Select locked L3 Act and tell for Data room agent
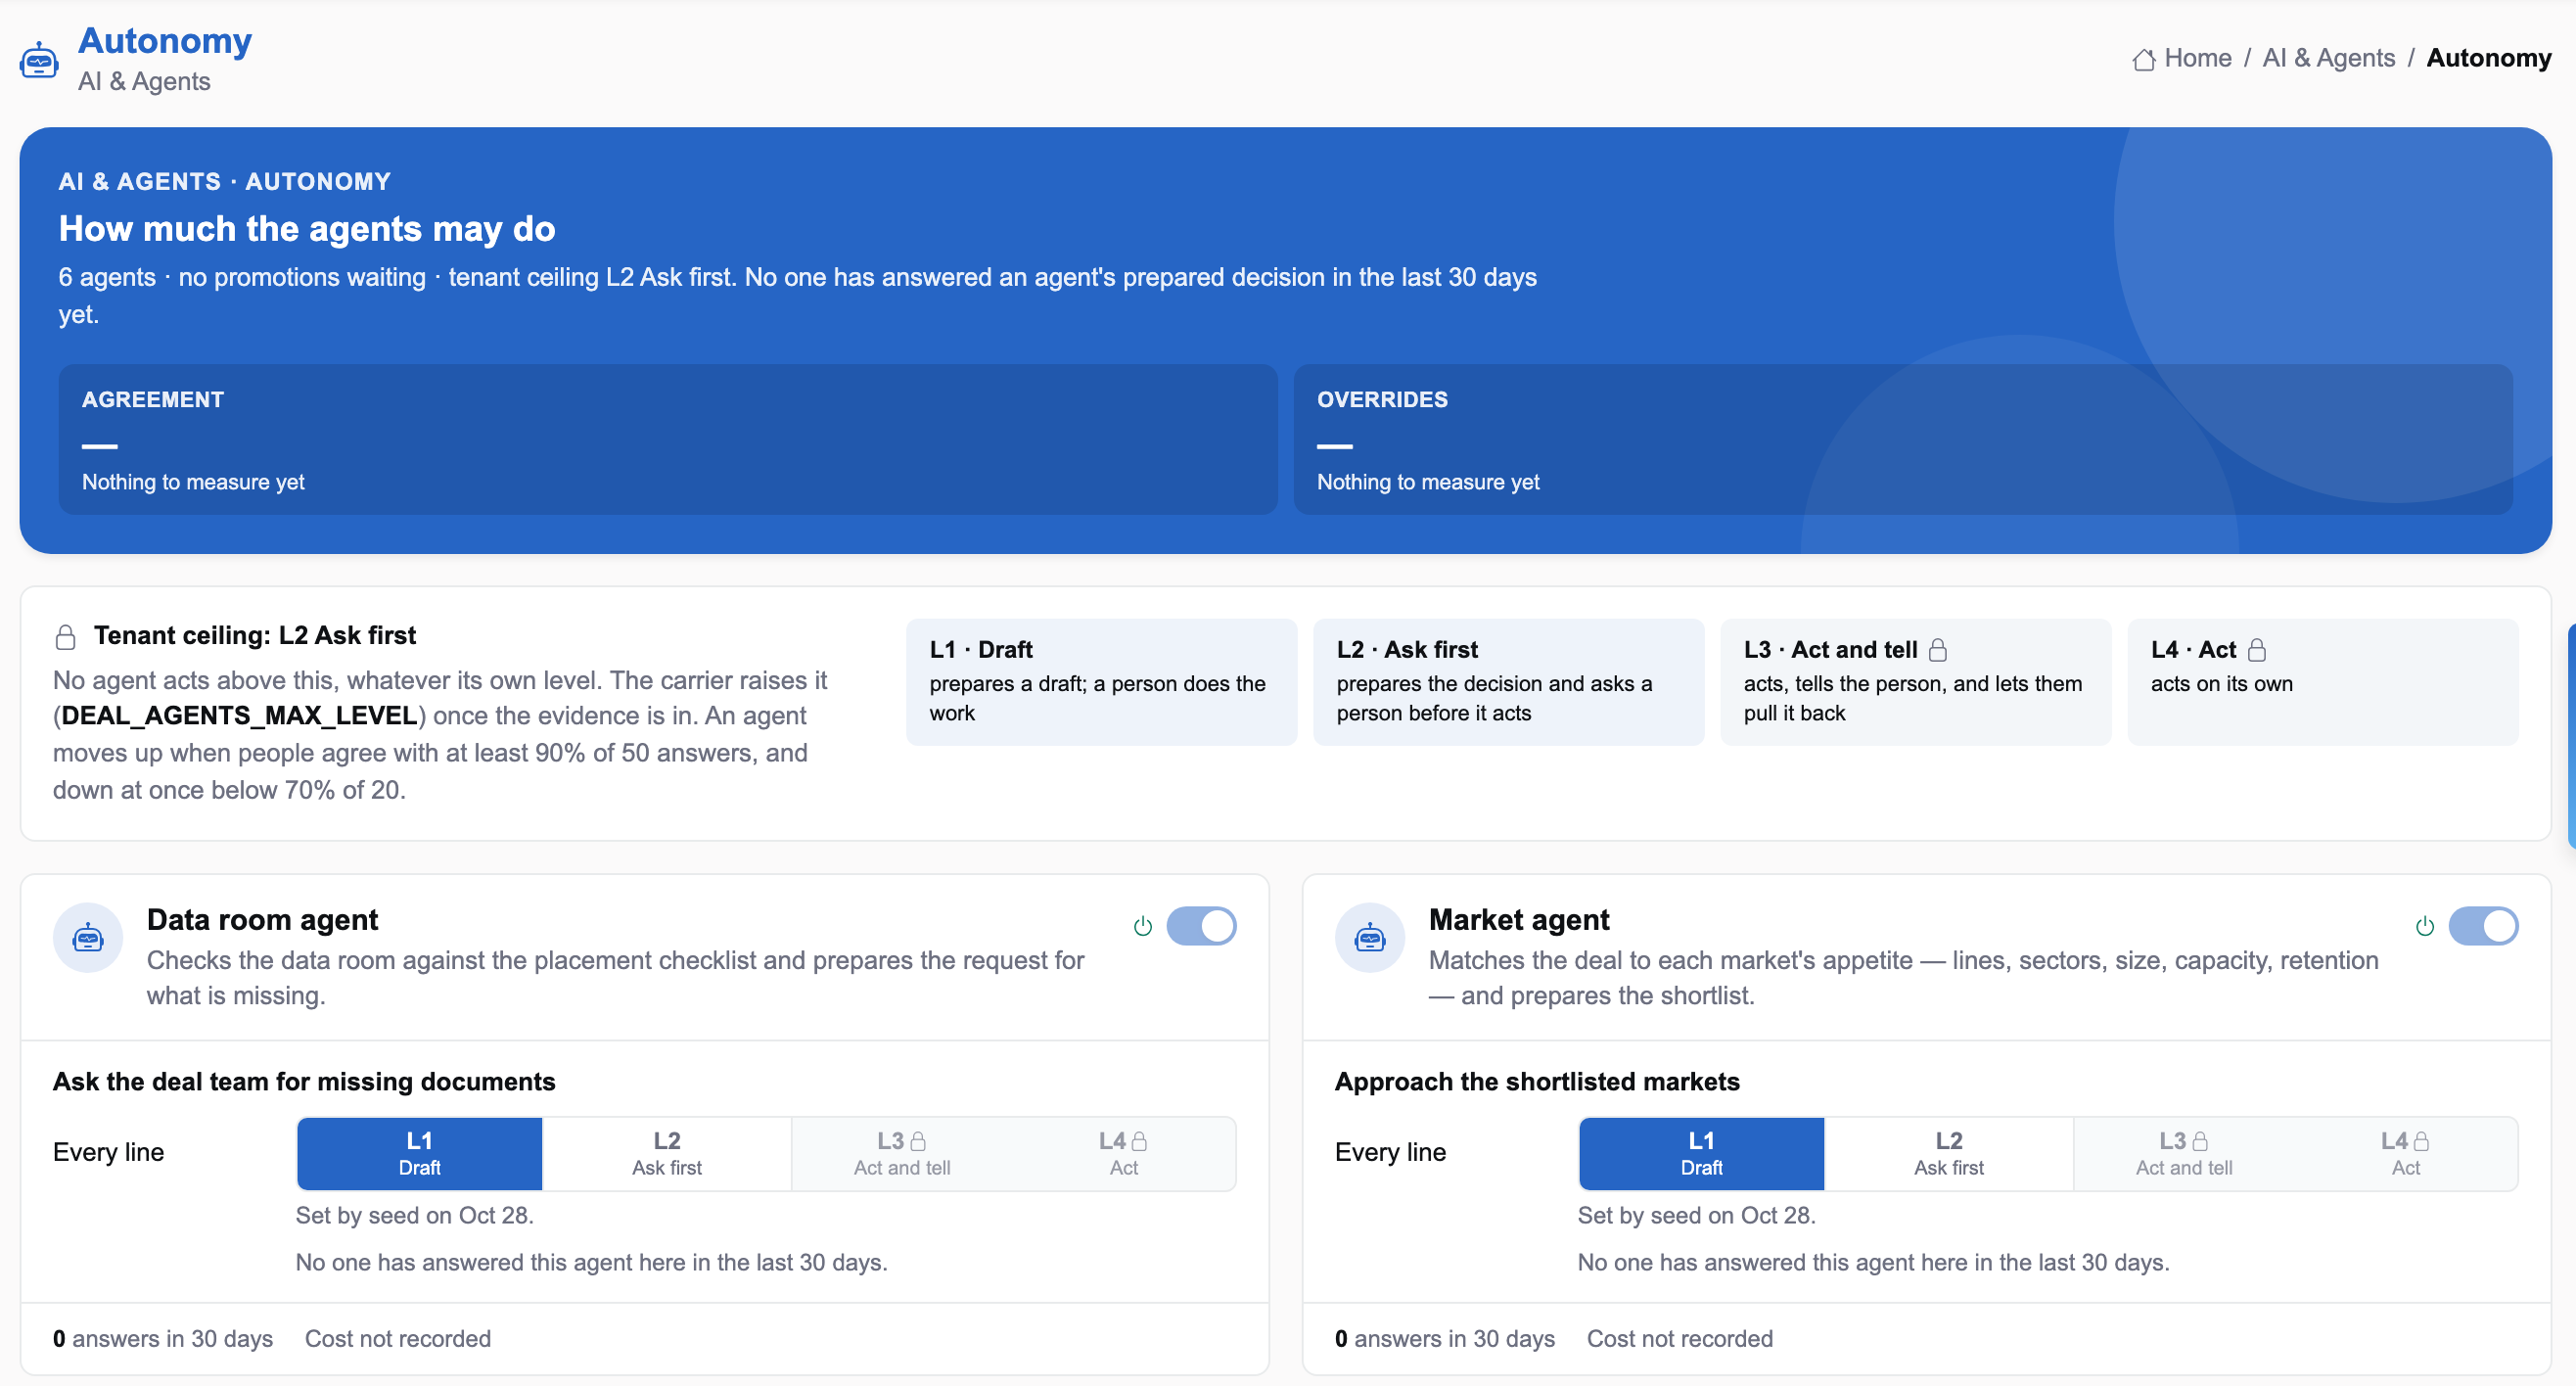 pyautogui.click(x=902, y=1153)
